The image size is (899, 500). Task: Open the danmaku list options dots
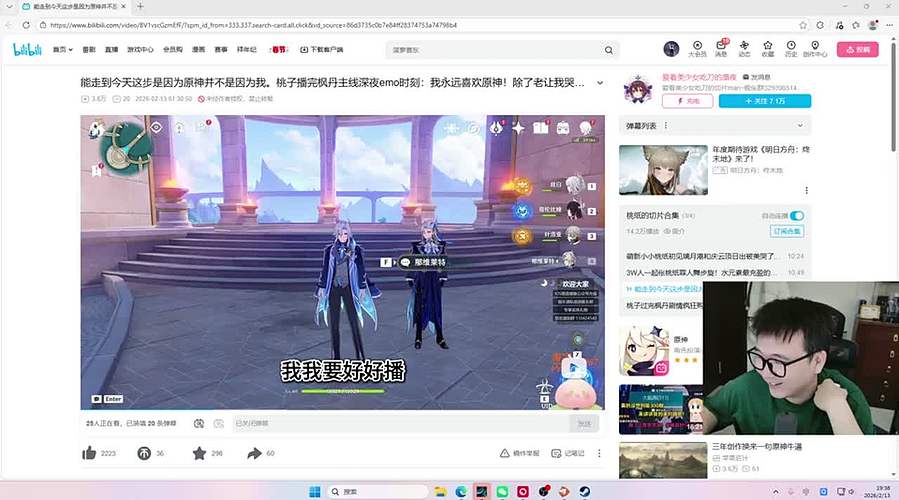point(666,126)
